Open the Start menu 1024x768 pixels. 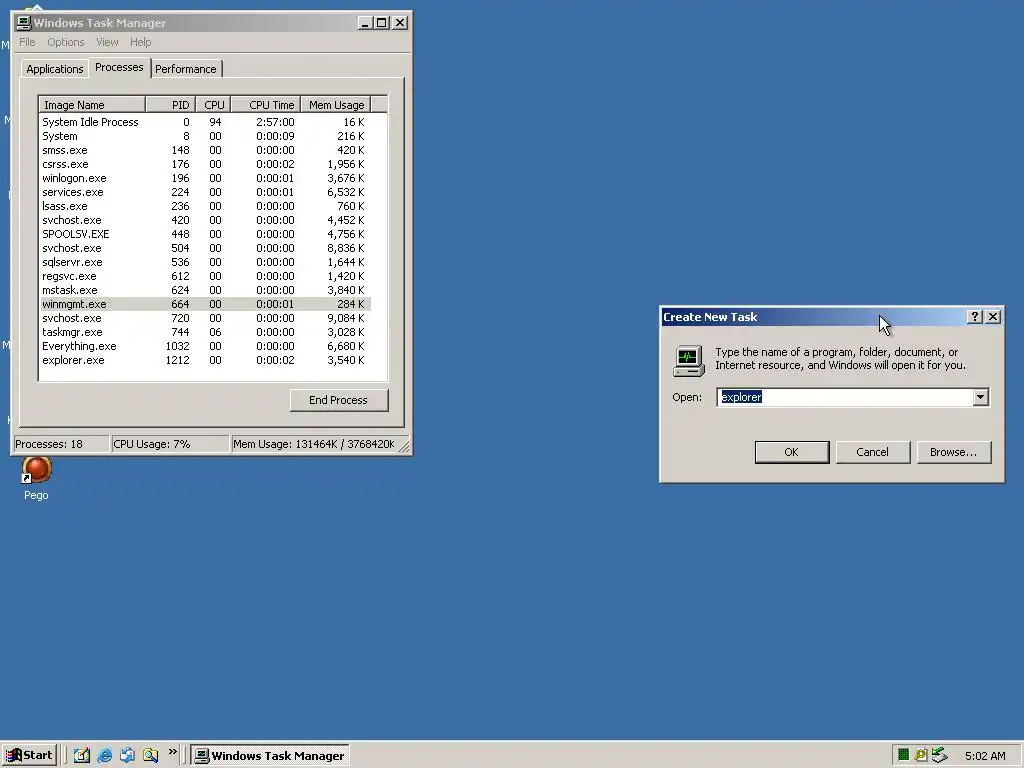coord(29,756)
